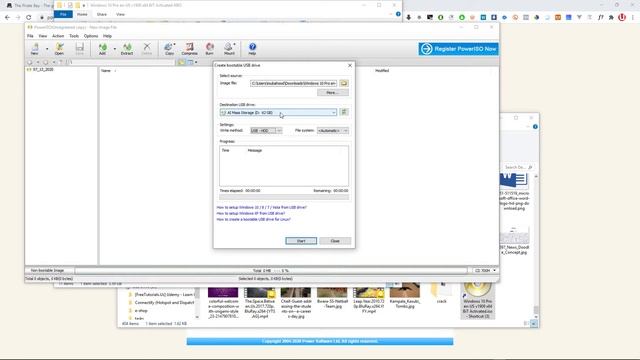Click the view mode icon beside path bar
This screenshot has height=360, width=640.
point(191,62)
